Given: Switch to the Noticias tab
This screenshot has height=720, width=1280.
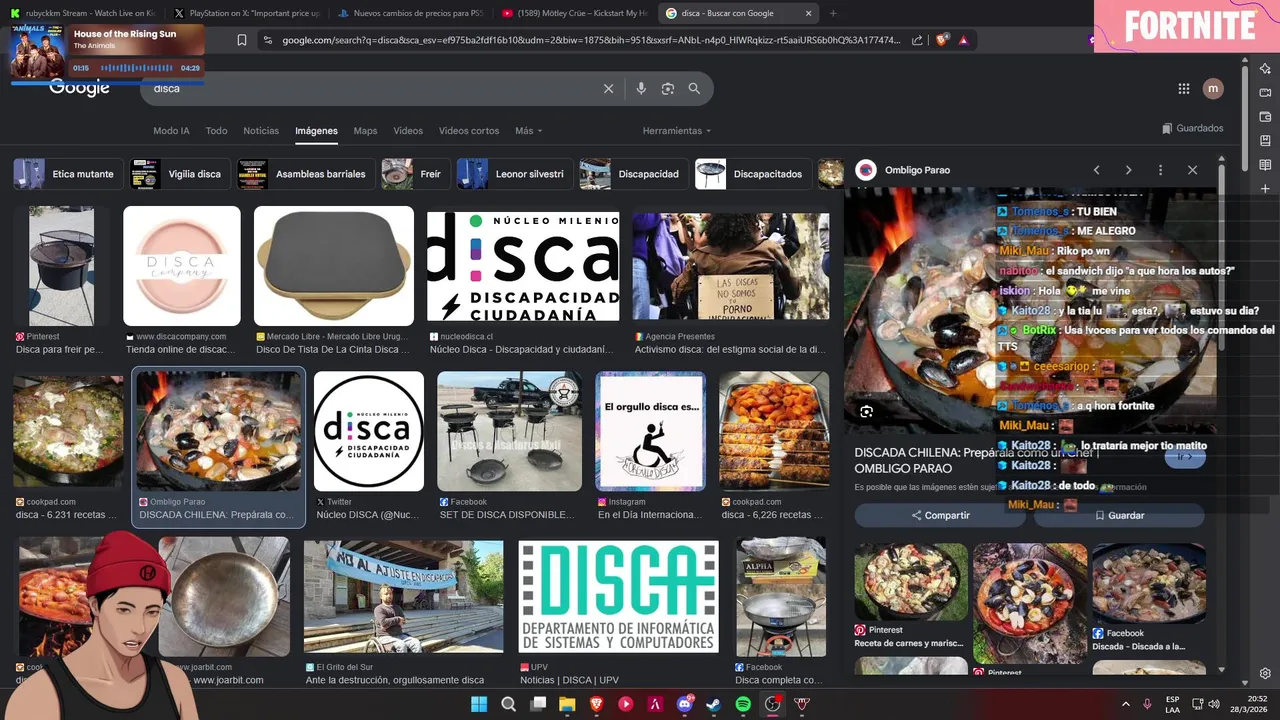Looking at the screenshot, I should pyautogui.click(x=261, y=131).
